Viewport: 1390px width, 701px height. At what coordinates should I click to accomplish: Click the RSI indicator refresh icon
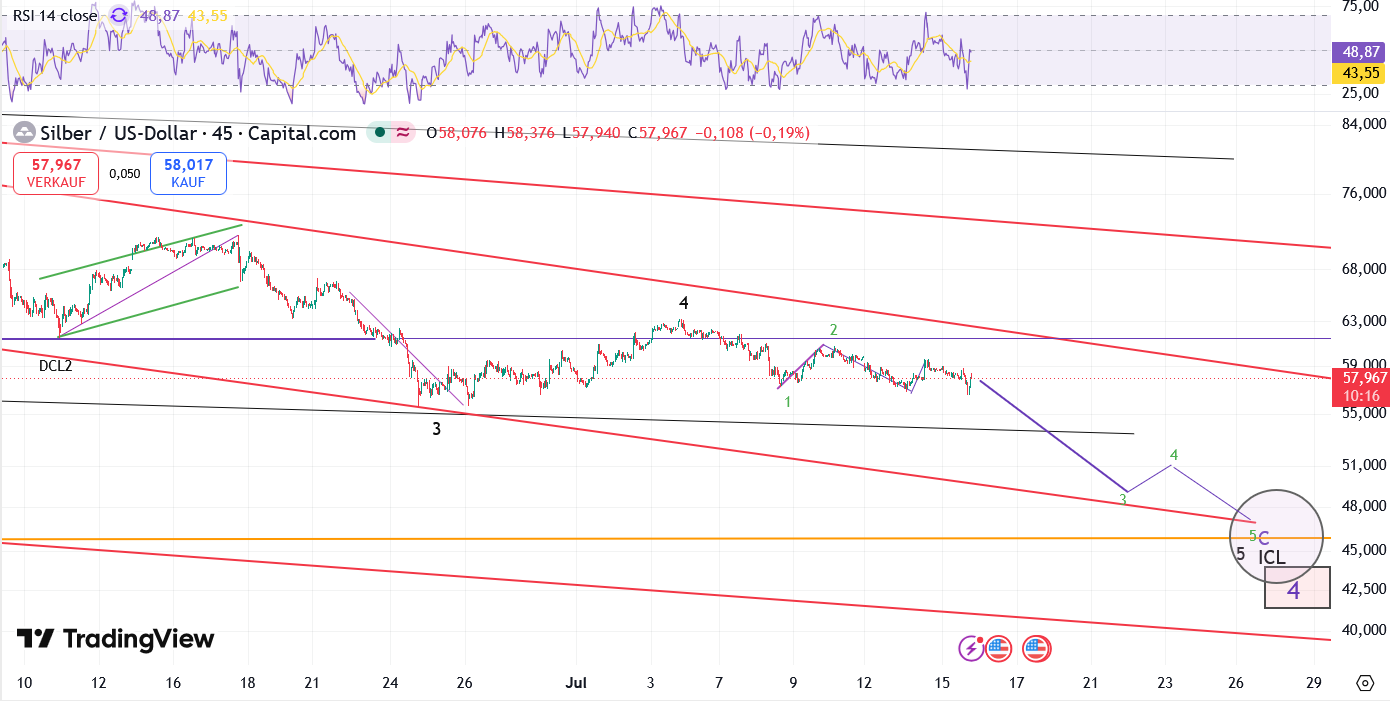(x=119, y=15)
